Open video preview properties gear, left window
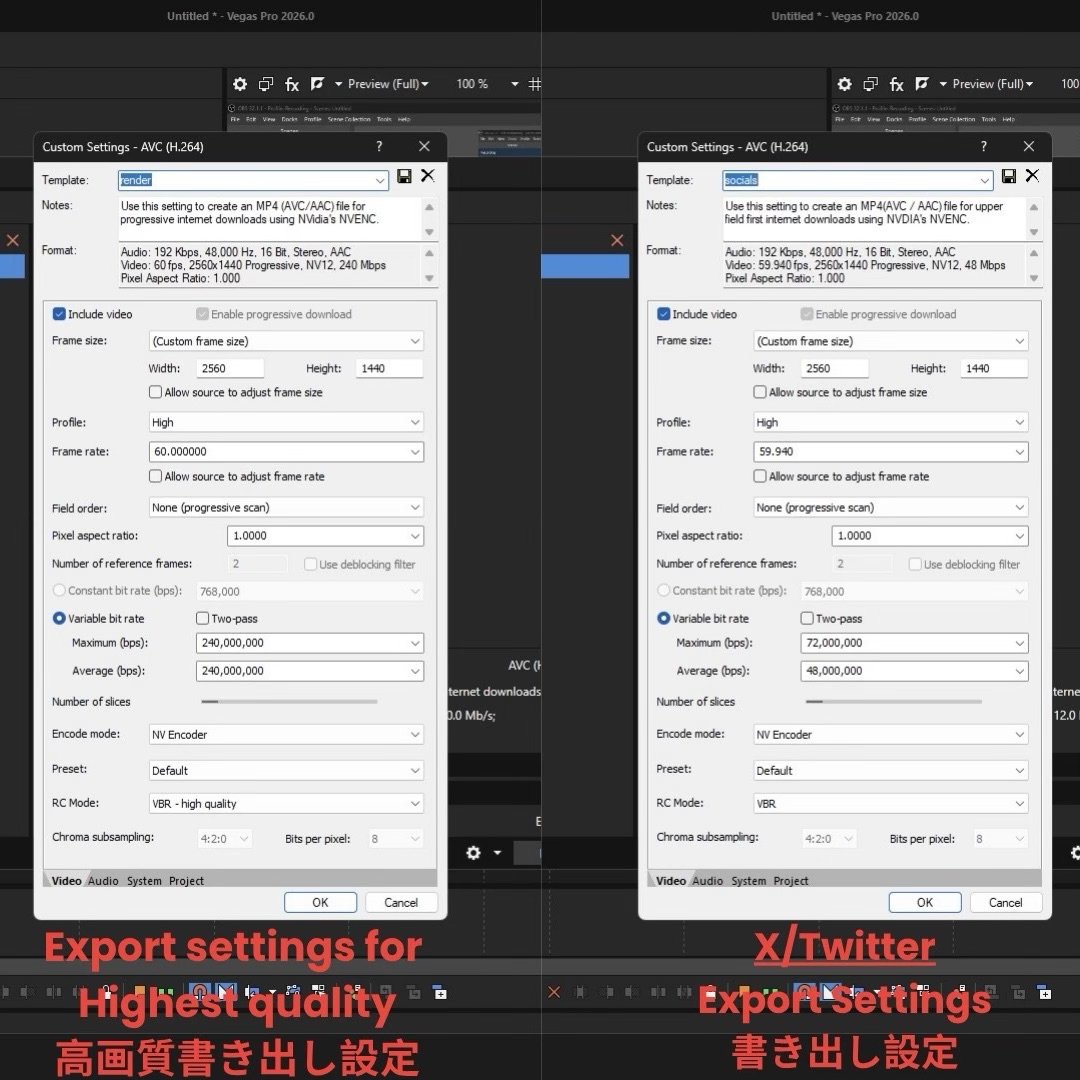 tap(240, 84)
